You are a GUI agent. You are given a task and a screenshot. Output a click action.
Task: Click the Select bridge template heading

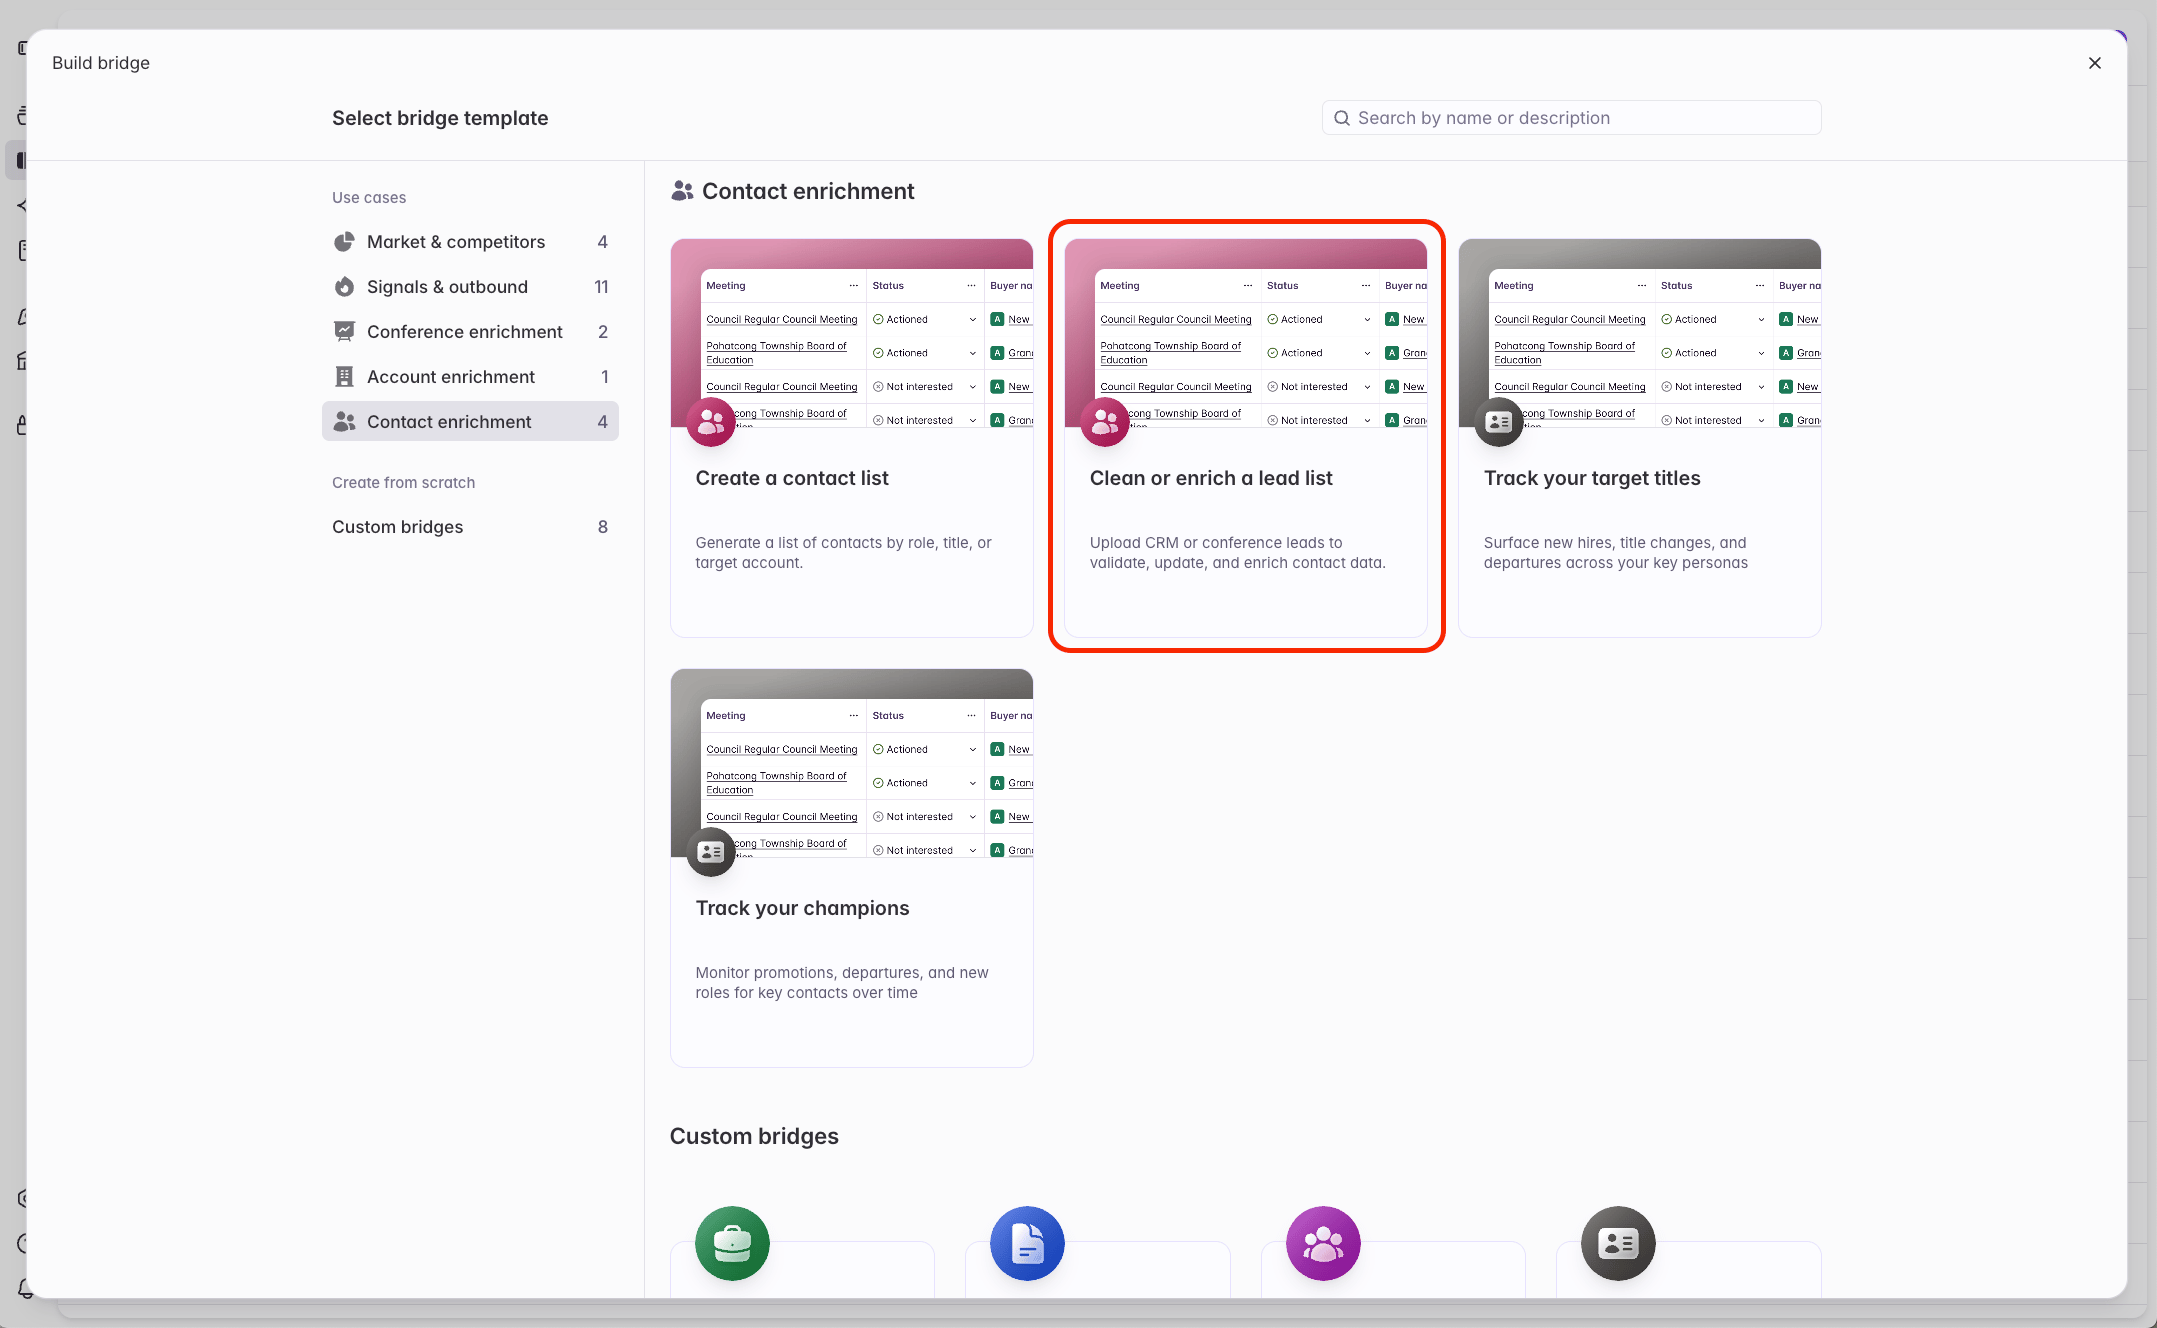click(x=440, y=118)
